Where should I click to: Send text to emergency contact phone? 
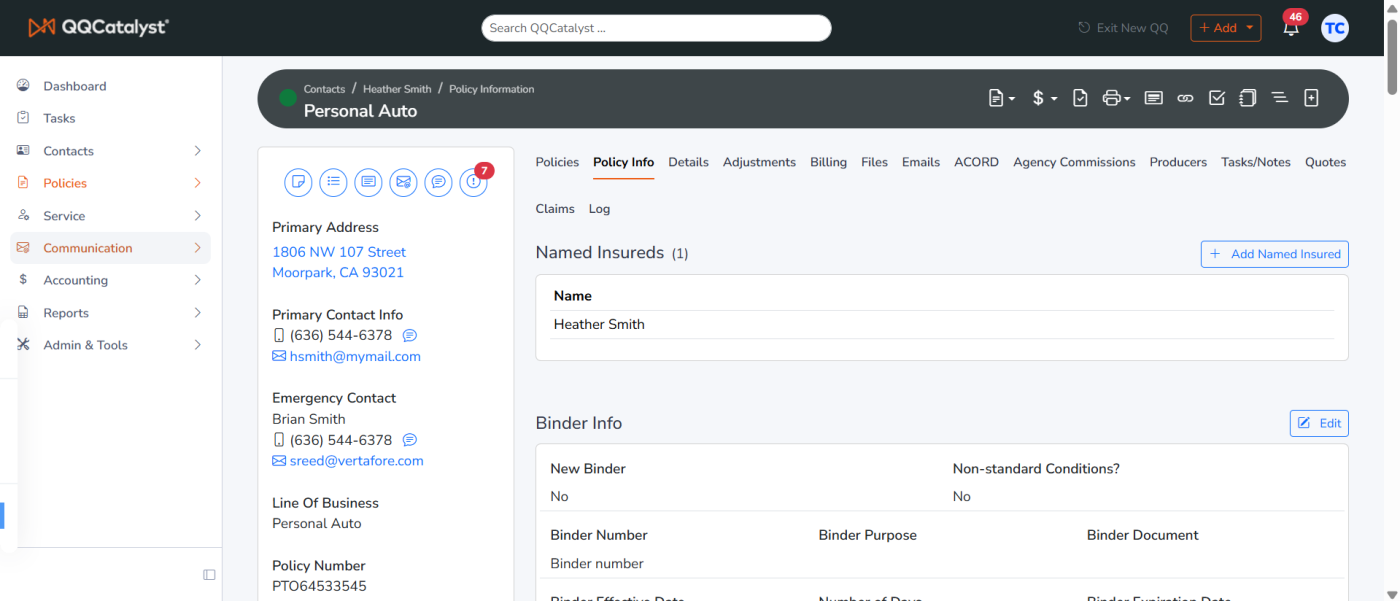coord(409,440)
